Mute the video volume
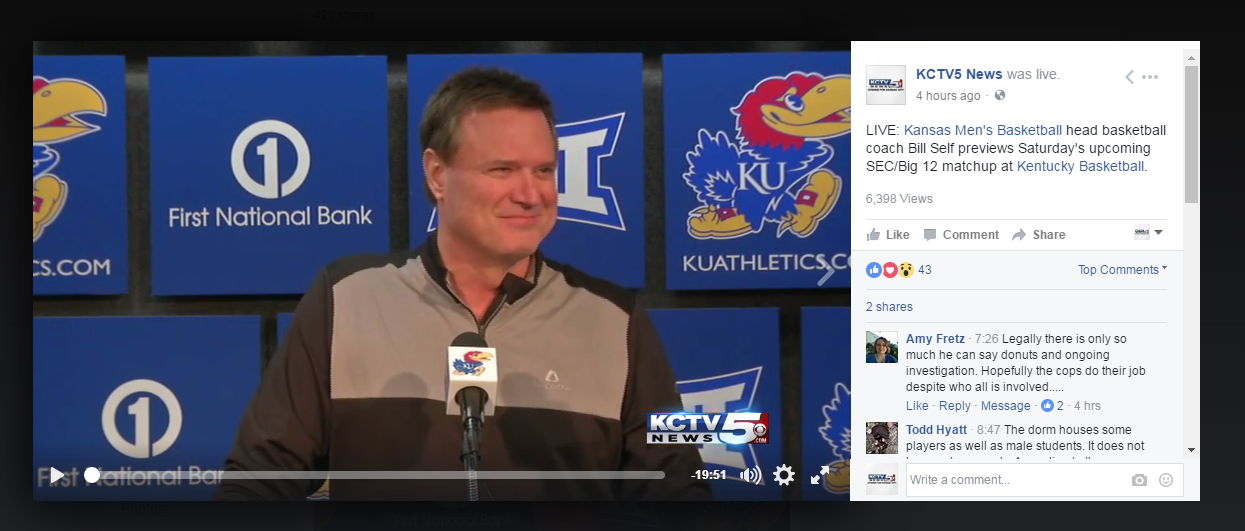This screenshot has height=531, width=1245. (749, 475)
